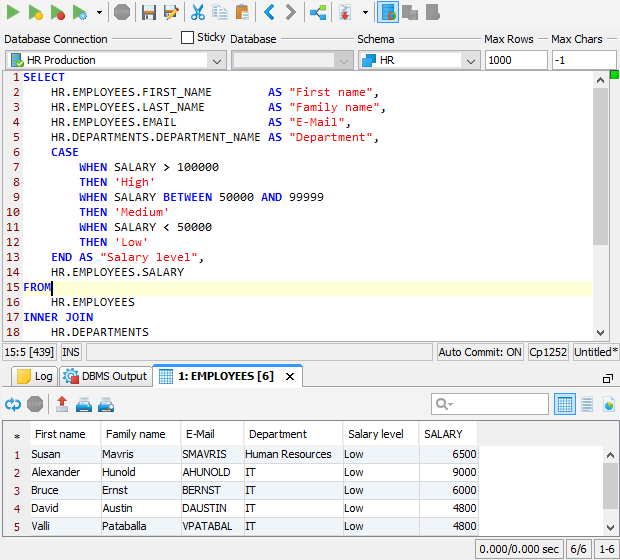Enable the Sticky checkbox
This screenshot has height=560, width=620.
[x=188, y=38]
